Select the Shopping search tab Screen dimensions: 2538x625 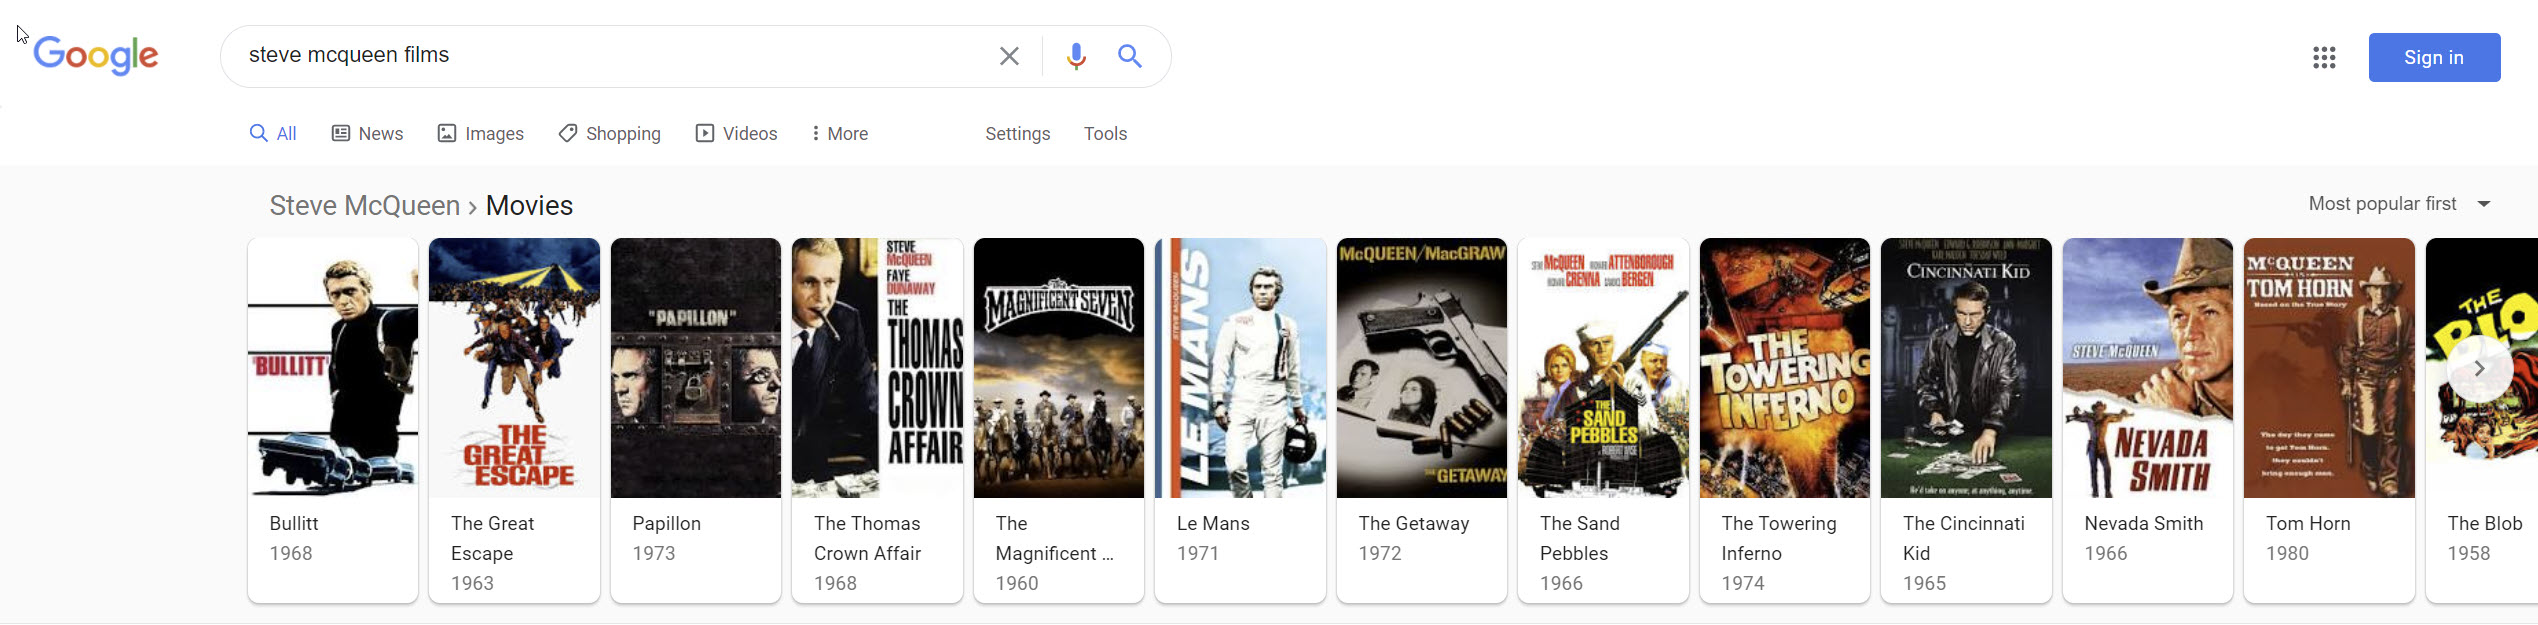pyautogui.click(x=610, y=134)
